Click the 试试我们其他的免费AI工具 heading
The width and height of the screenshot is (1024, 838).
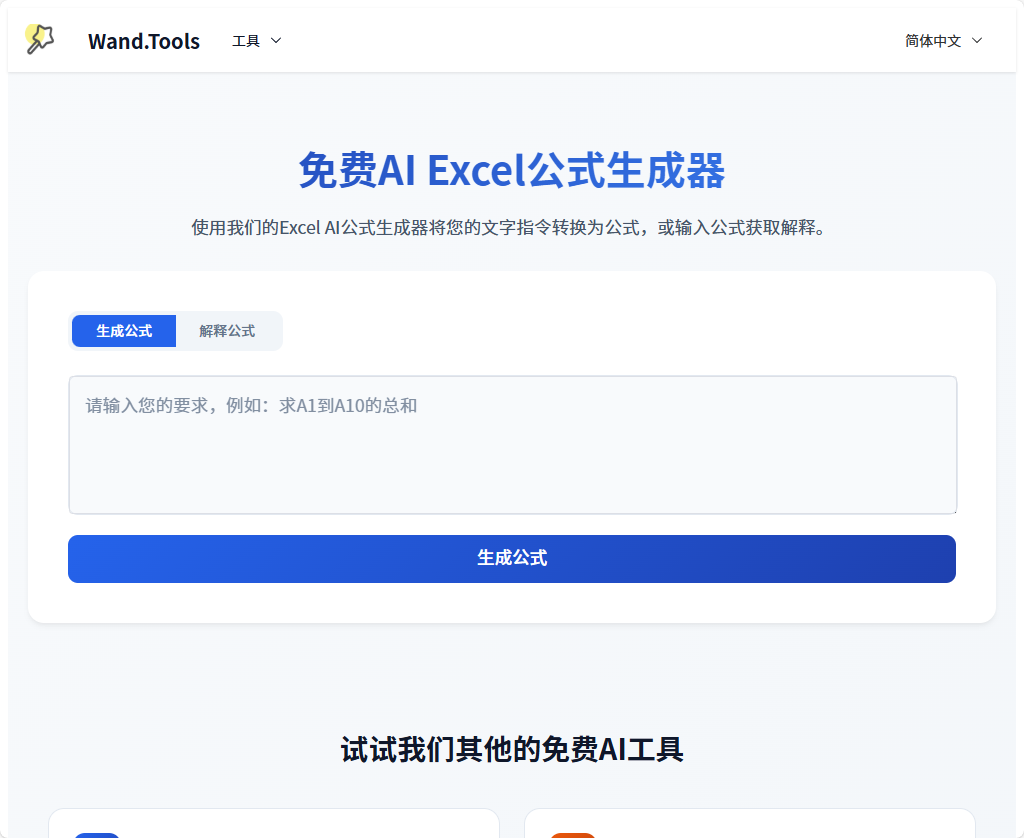click(512, 749)
